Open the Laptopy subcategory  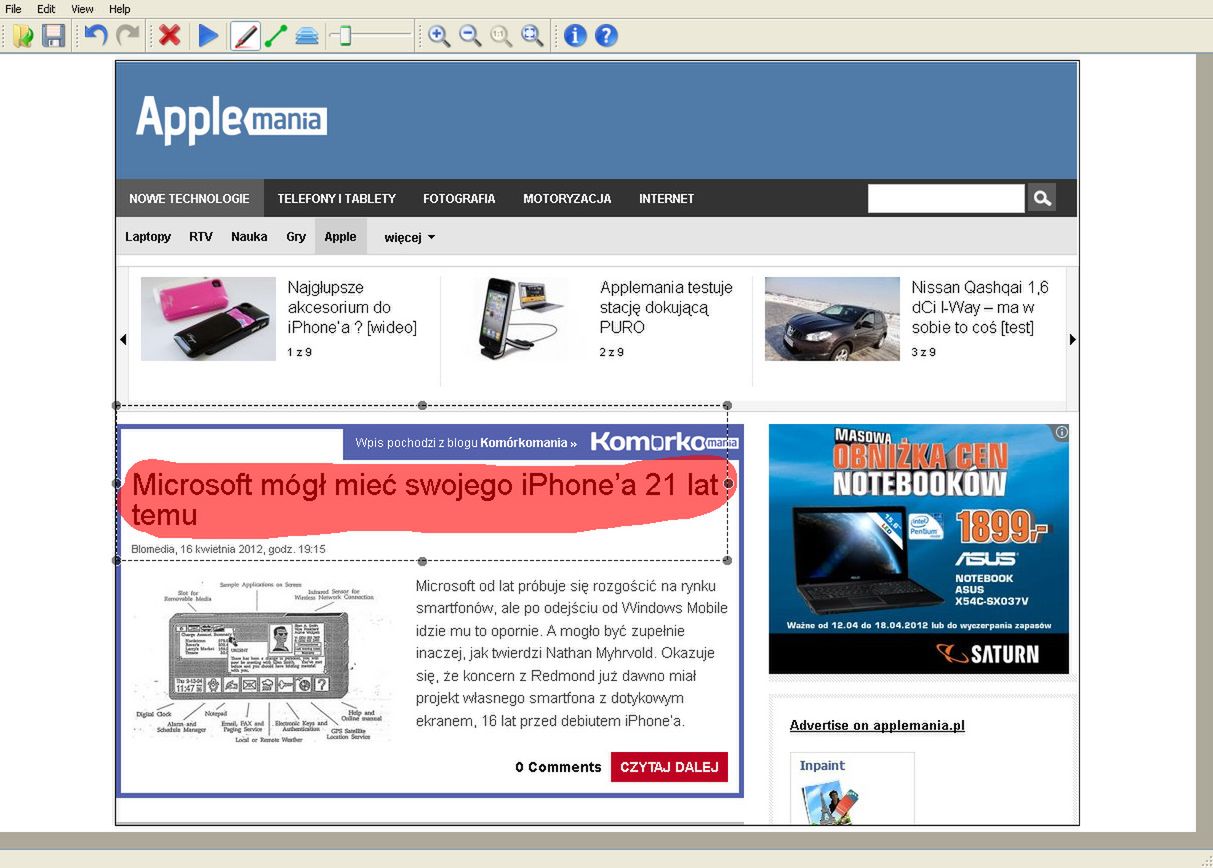tap(148, 237)
